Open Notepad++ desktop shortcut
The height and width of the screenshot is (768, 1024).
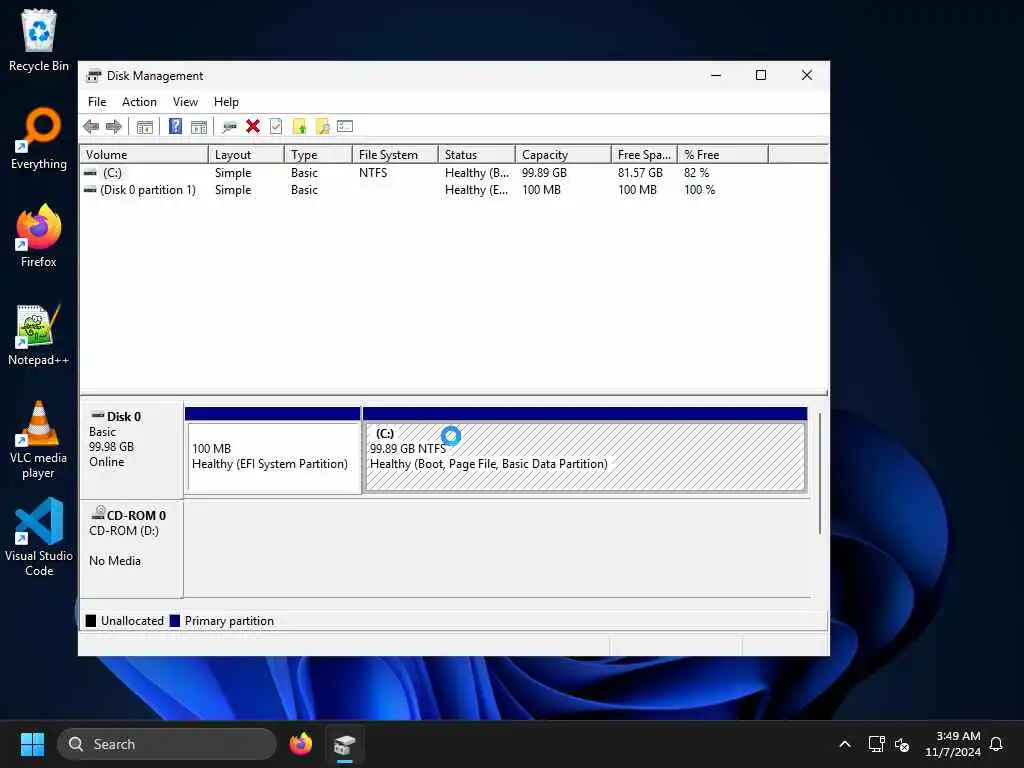pyautogui.click(x=39, y=334)
